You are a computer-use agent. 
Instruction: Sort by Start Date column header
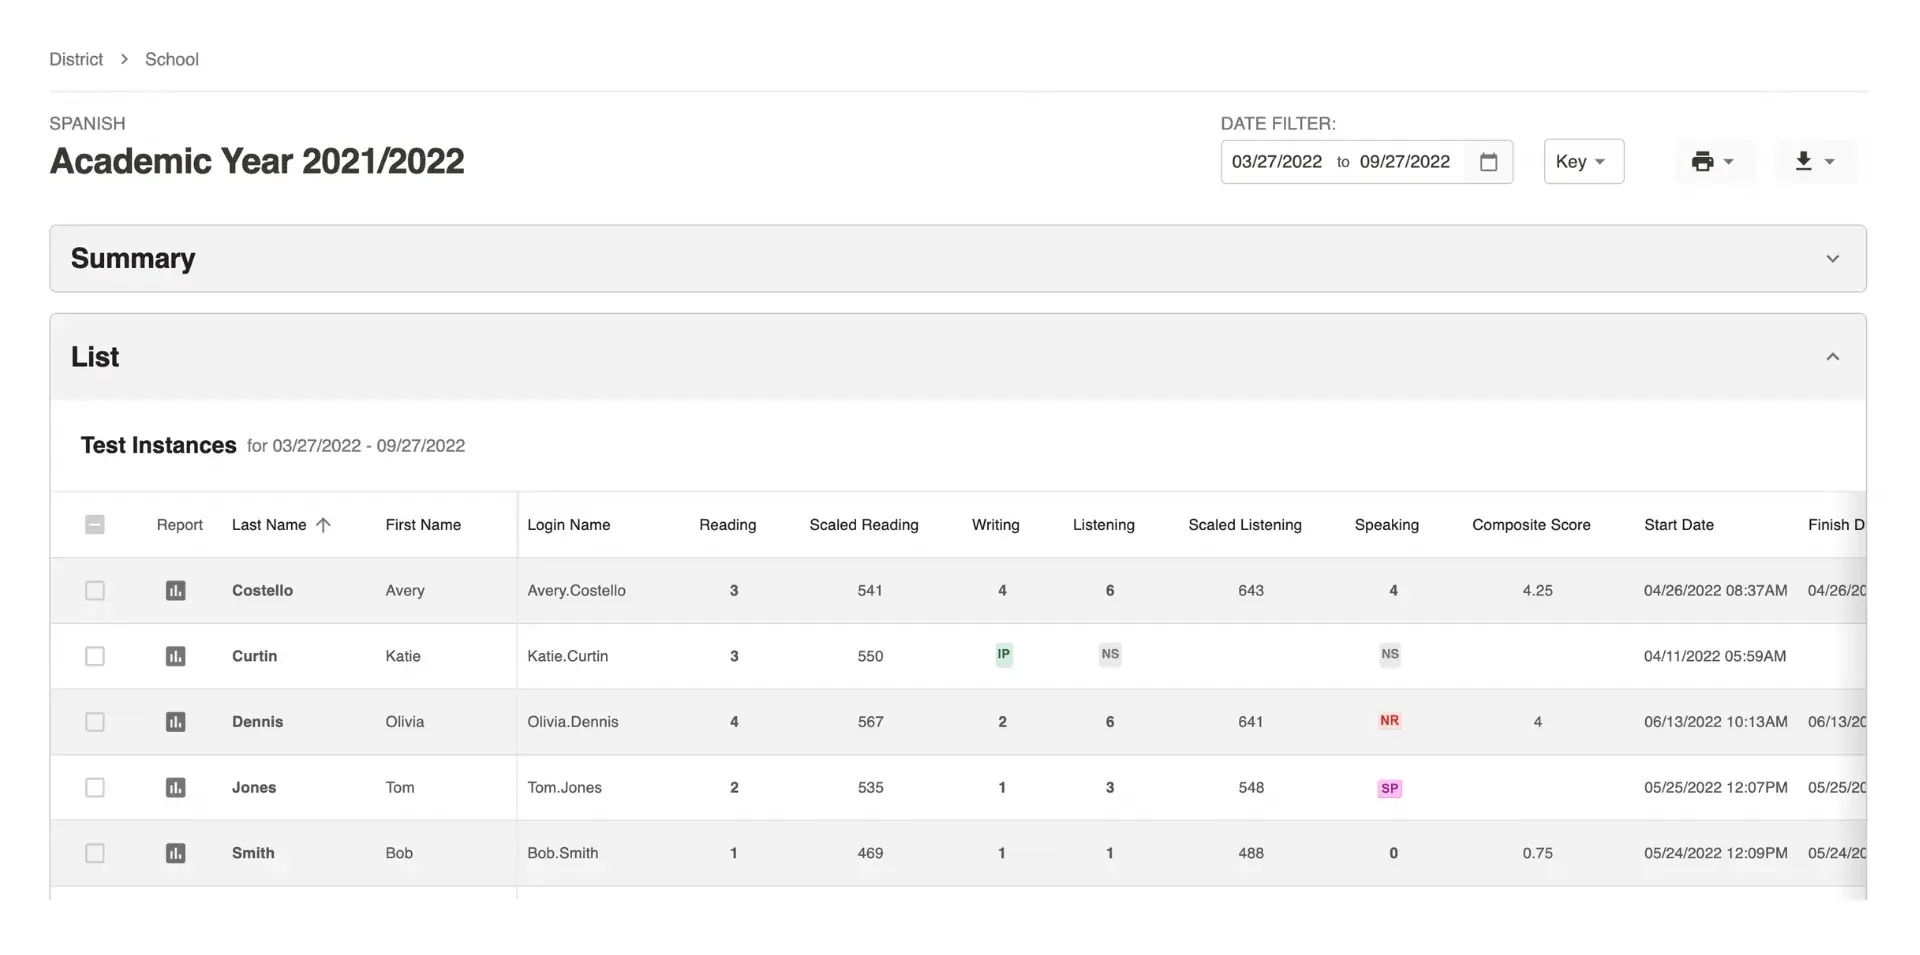click(1679, 525)
